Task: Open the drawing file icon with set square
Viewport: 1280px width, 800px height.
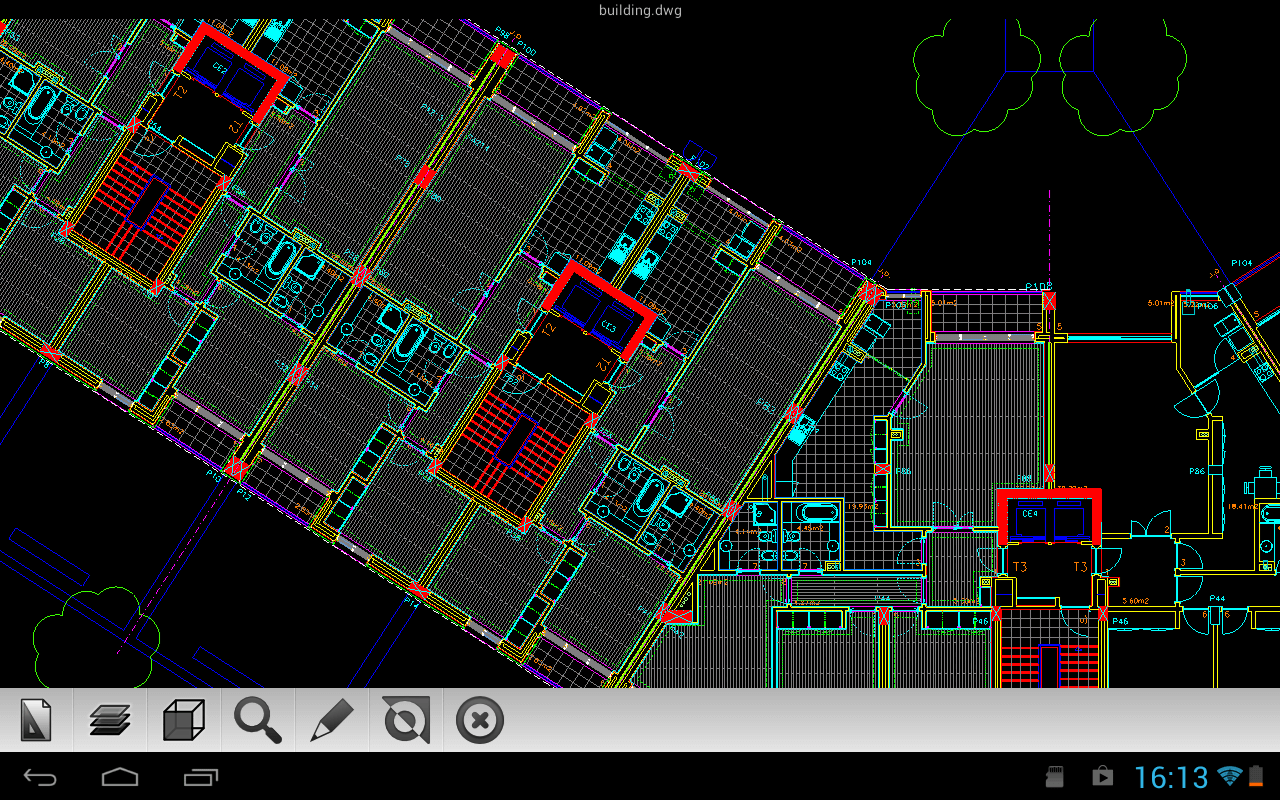Action: [x=36, y=720]
